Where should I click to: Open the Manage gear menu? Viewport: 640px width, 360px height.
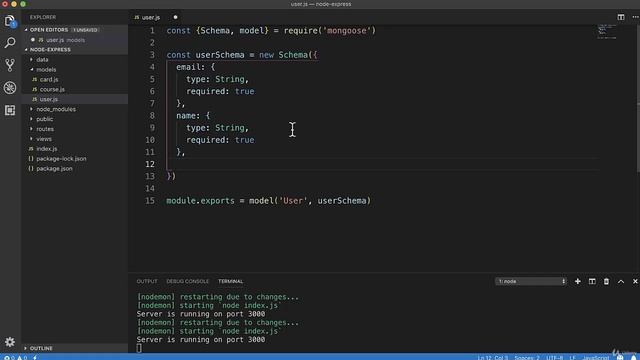10,342
